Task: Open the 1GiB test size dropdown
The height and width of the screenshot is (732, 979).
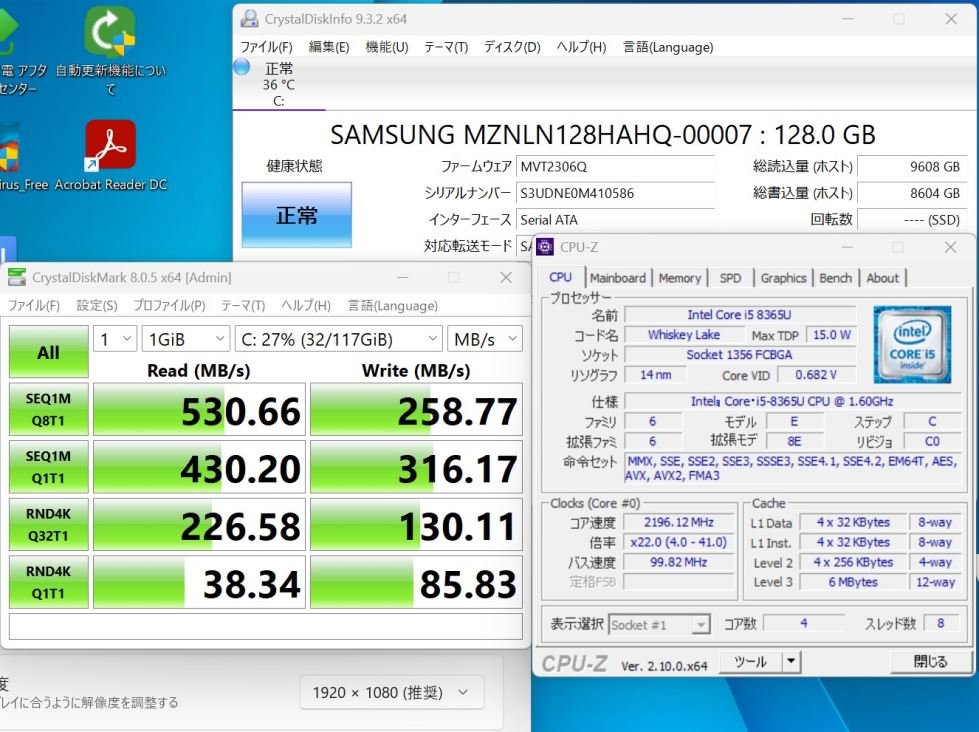Action: point(185,339)
